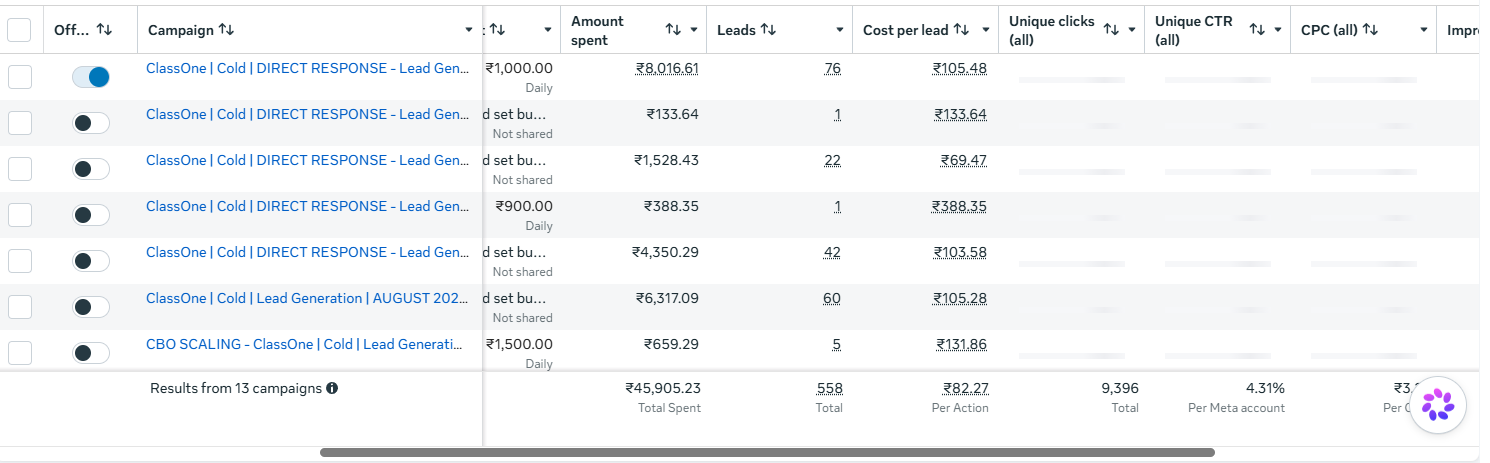Open the Unique clicks (all) column dropdown
Image resolution: width=1490 pixels, height=463 pixels.
(1132, 30)
